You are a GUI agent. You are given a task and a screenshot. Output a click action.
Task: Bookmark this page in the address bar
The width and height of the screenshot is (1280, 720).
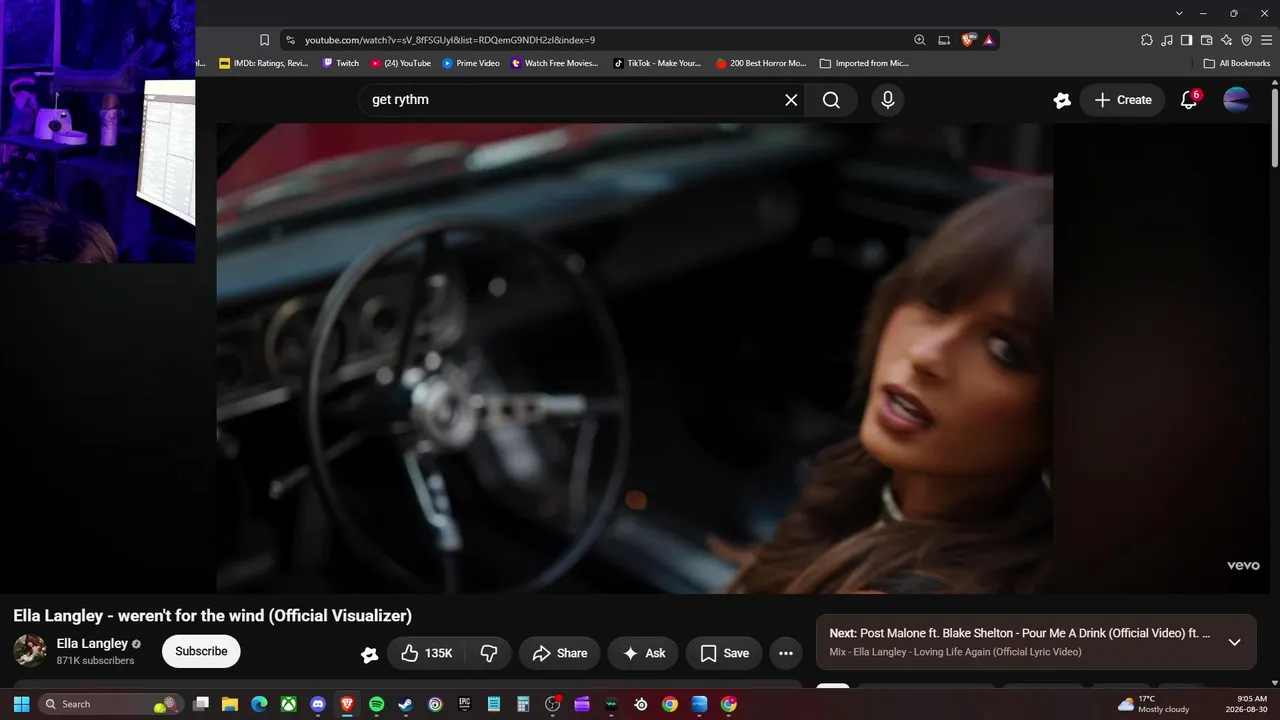[x=264, y=40]
